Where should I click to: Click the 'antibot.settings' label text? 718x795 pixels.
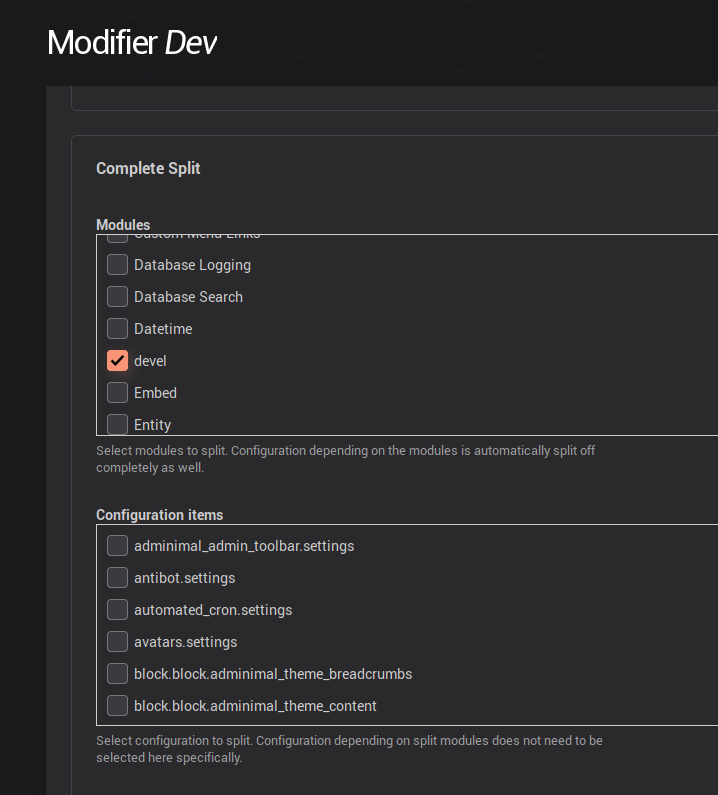click(x=184, y=578)
